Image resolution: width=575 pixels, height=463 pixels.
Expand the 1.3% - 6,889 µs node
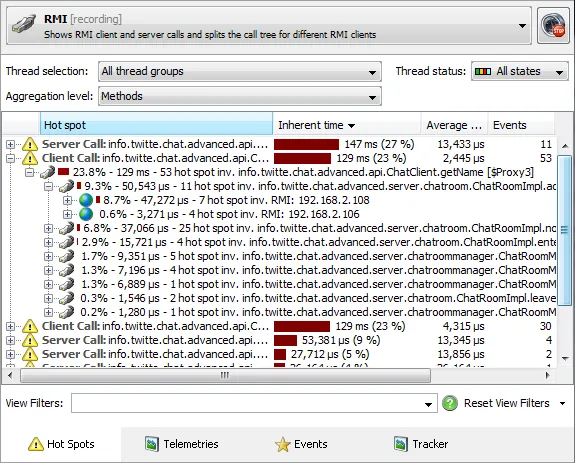pos(48,284)
